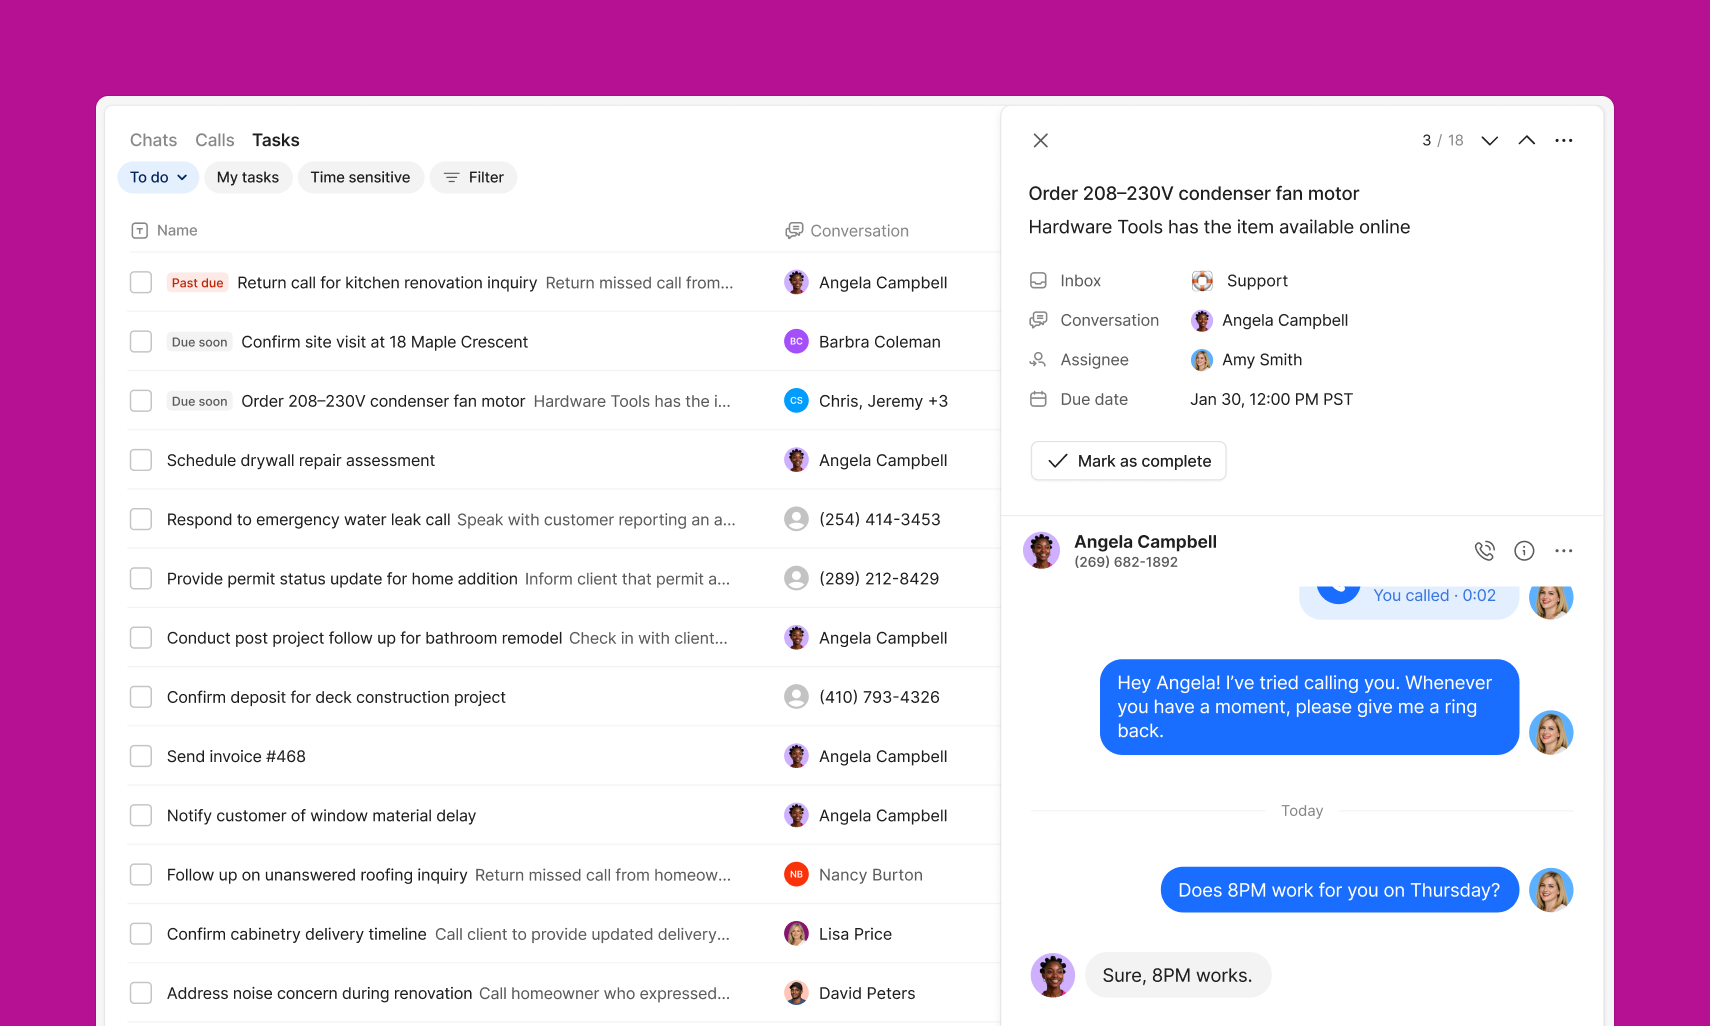Click David Peters avatar
The height and width of the screenshot is (1026, 1710).
796,993
